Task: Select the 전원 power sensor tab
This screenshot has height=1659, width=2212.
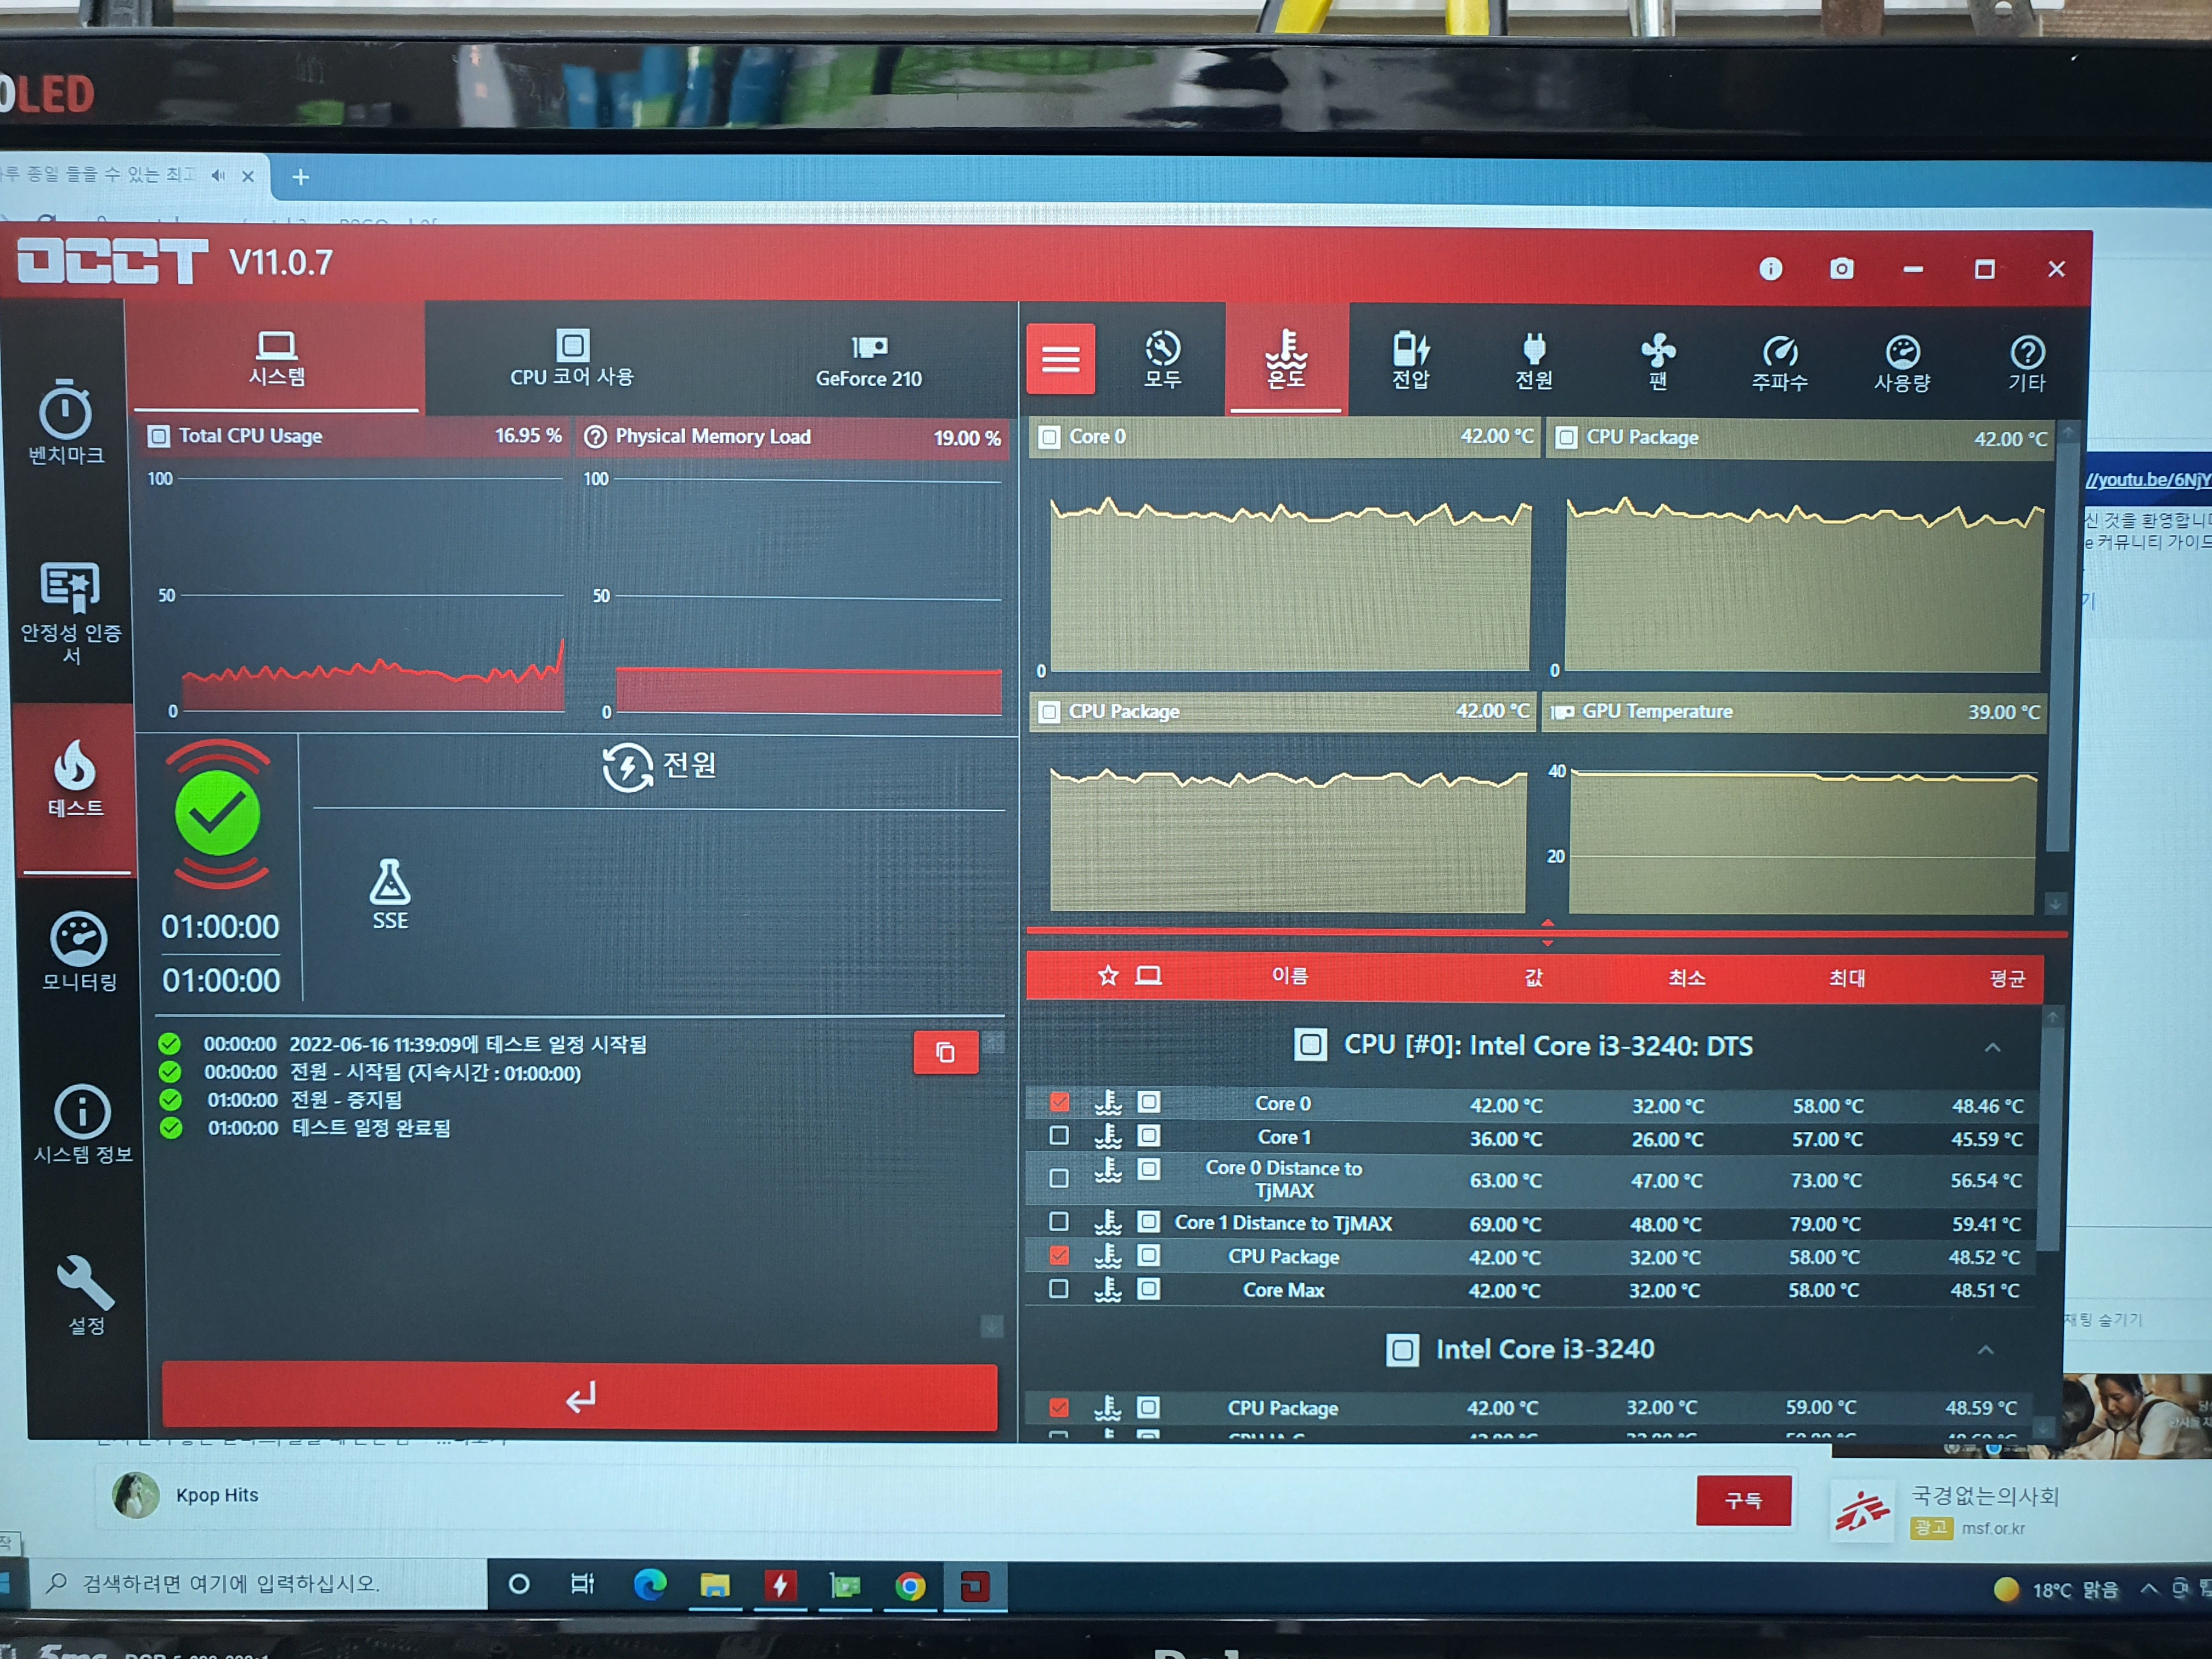Action: pyautogui.click(x=1534, y=361)
